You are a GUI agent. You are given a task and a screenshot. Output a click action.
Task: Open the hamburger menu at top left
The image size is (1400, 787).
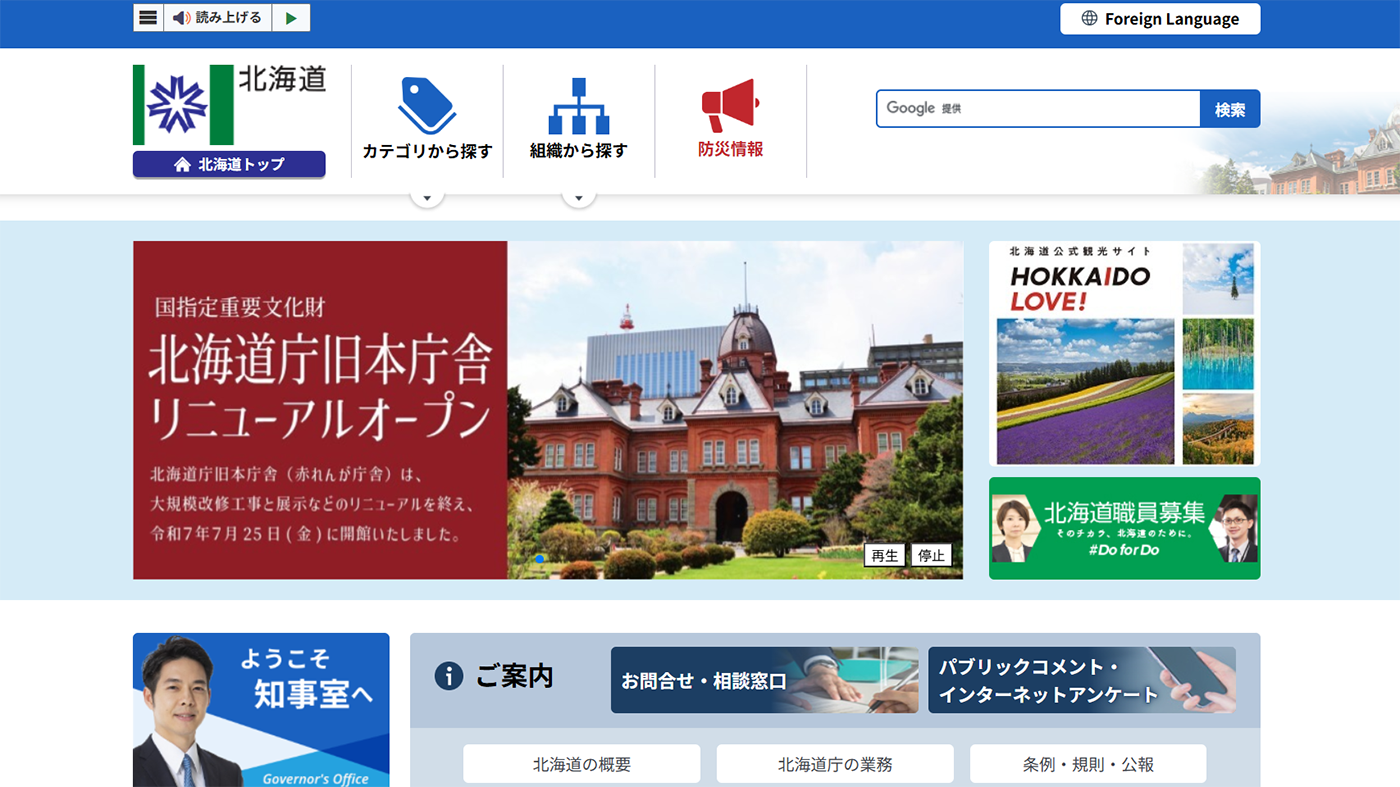147,17
